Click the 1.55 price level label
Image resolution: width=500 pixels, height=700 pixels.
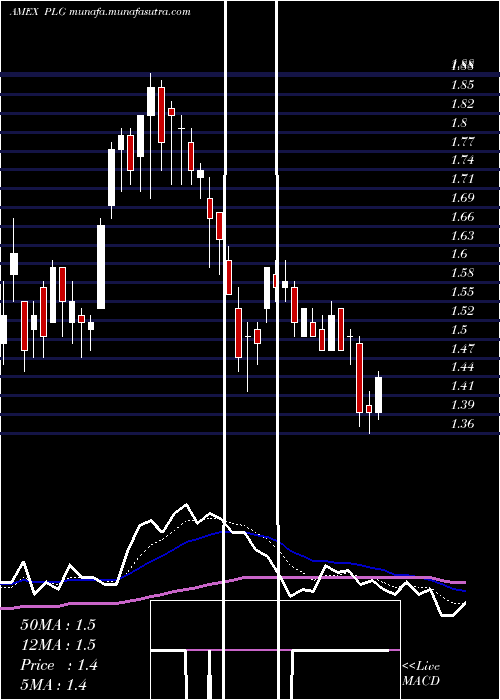pyautogui.click(x=462, y=292)
